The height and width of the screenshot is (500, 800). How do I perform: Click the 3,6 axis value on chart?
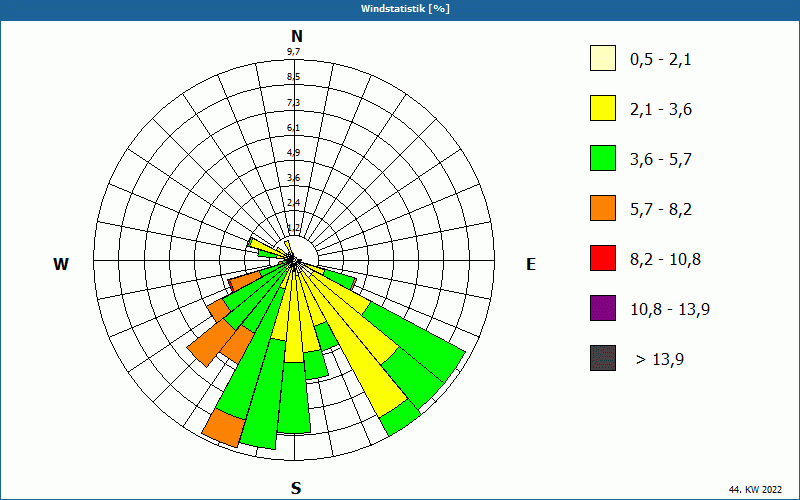tap(293, 178)
